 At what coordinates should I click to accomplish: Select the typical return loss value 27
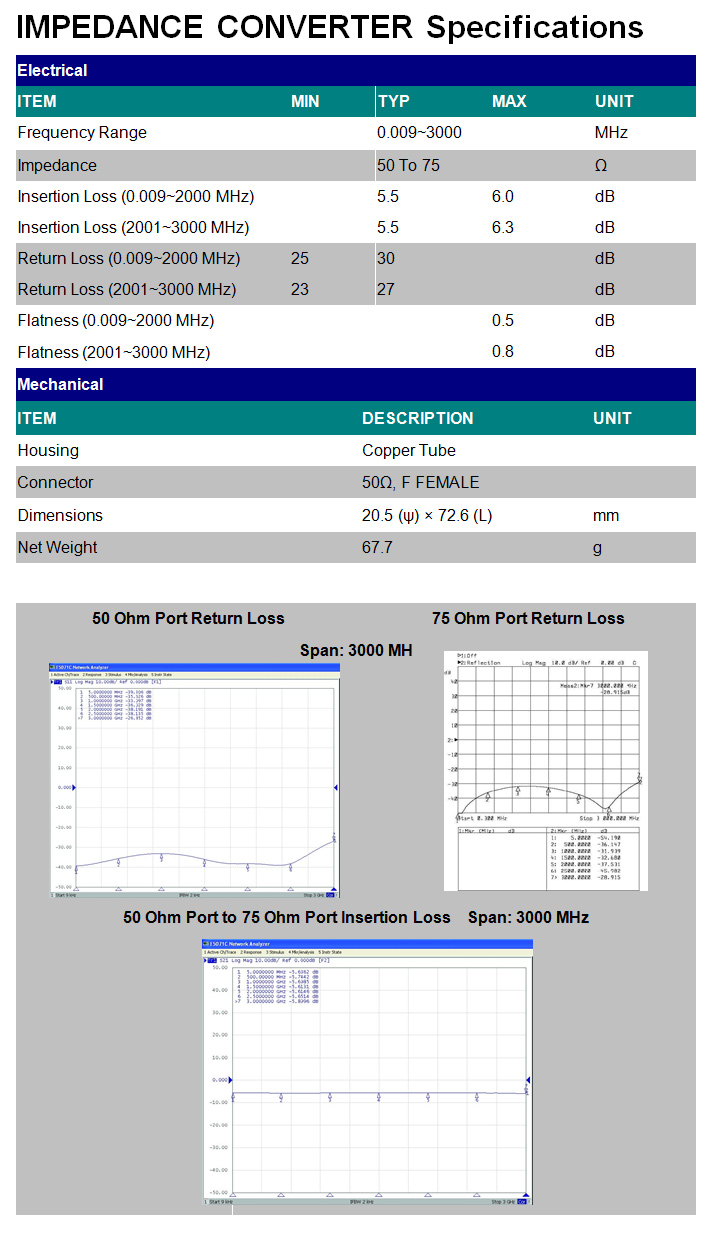[386, 289]
